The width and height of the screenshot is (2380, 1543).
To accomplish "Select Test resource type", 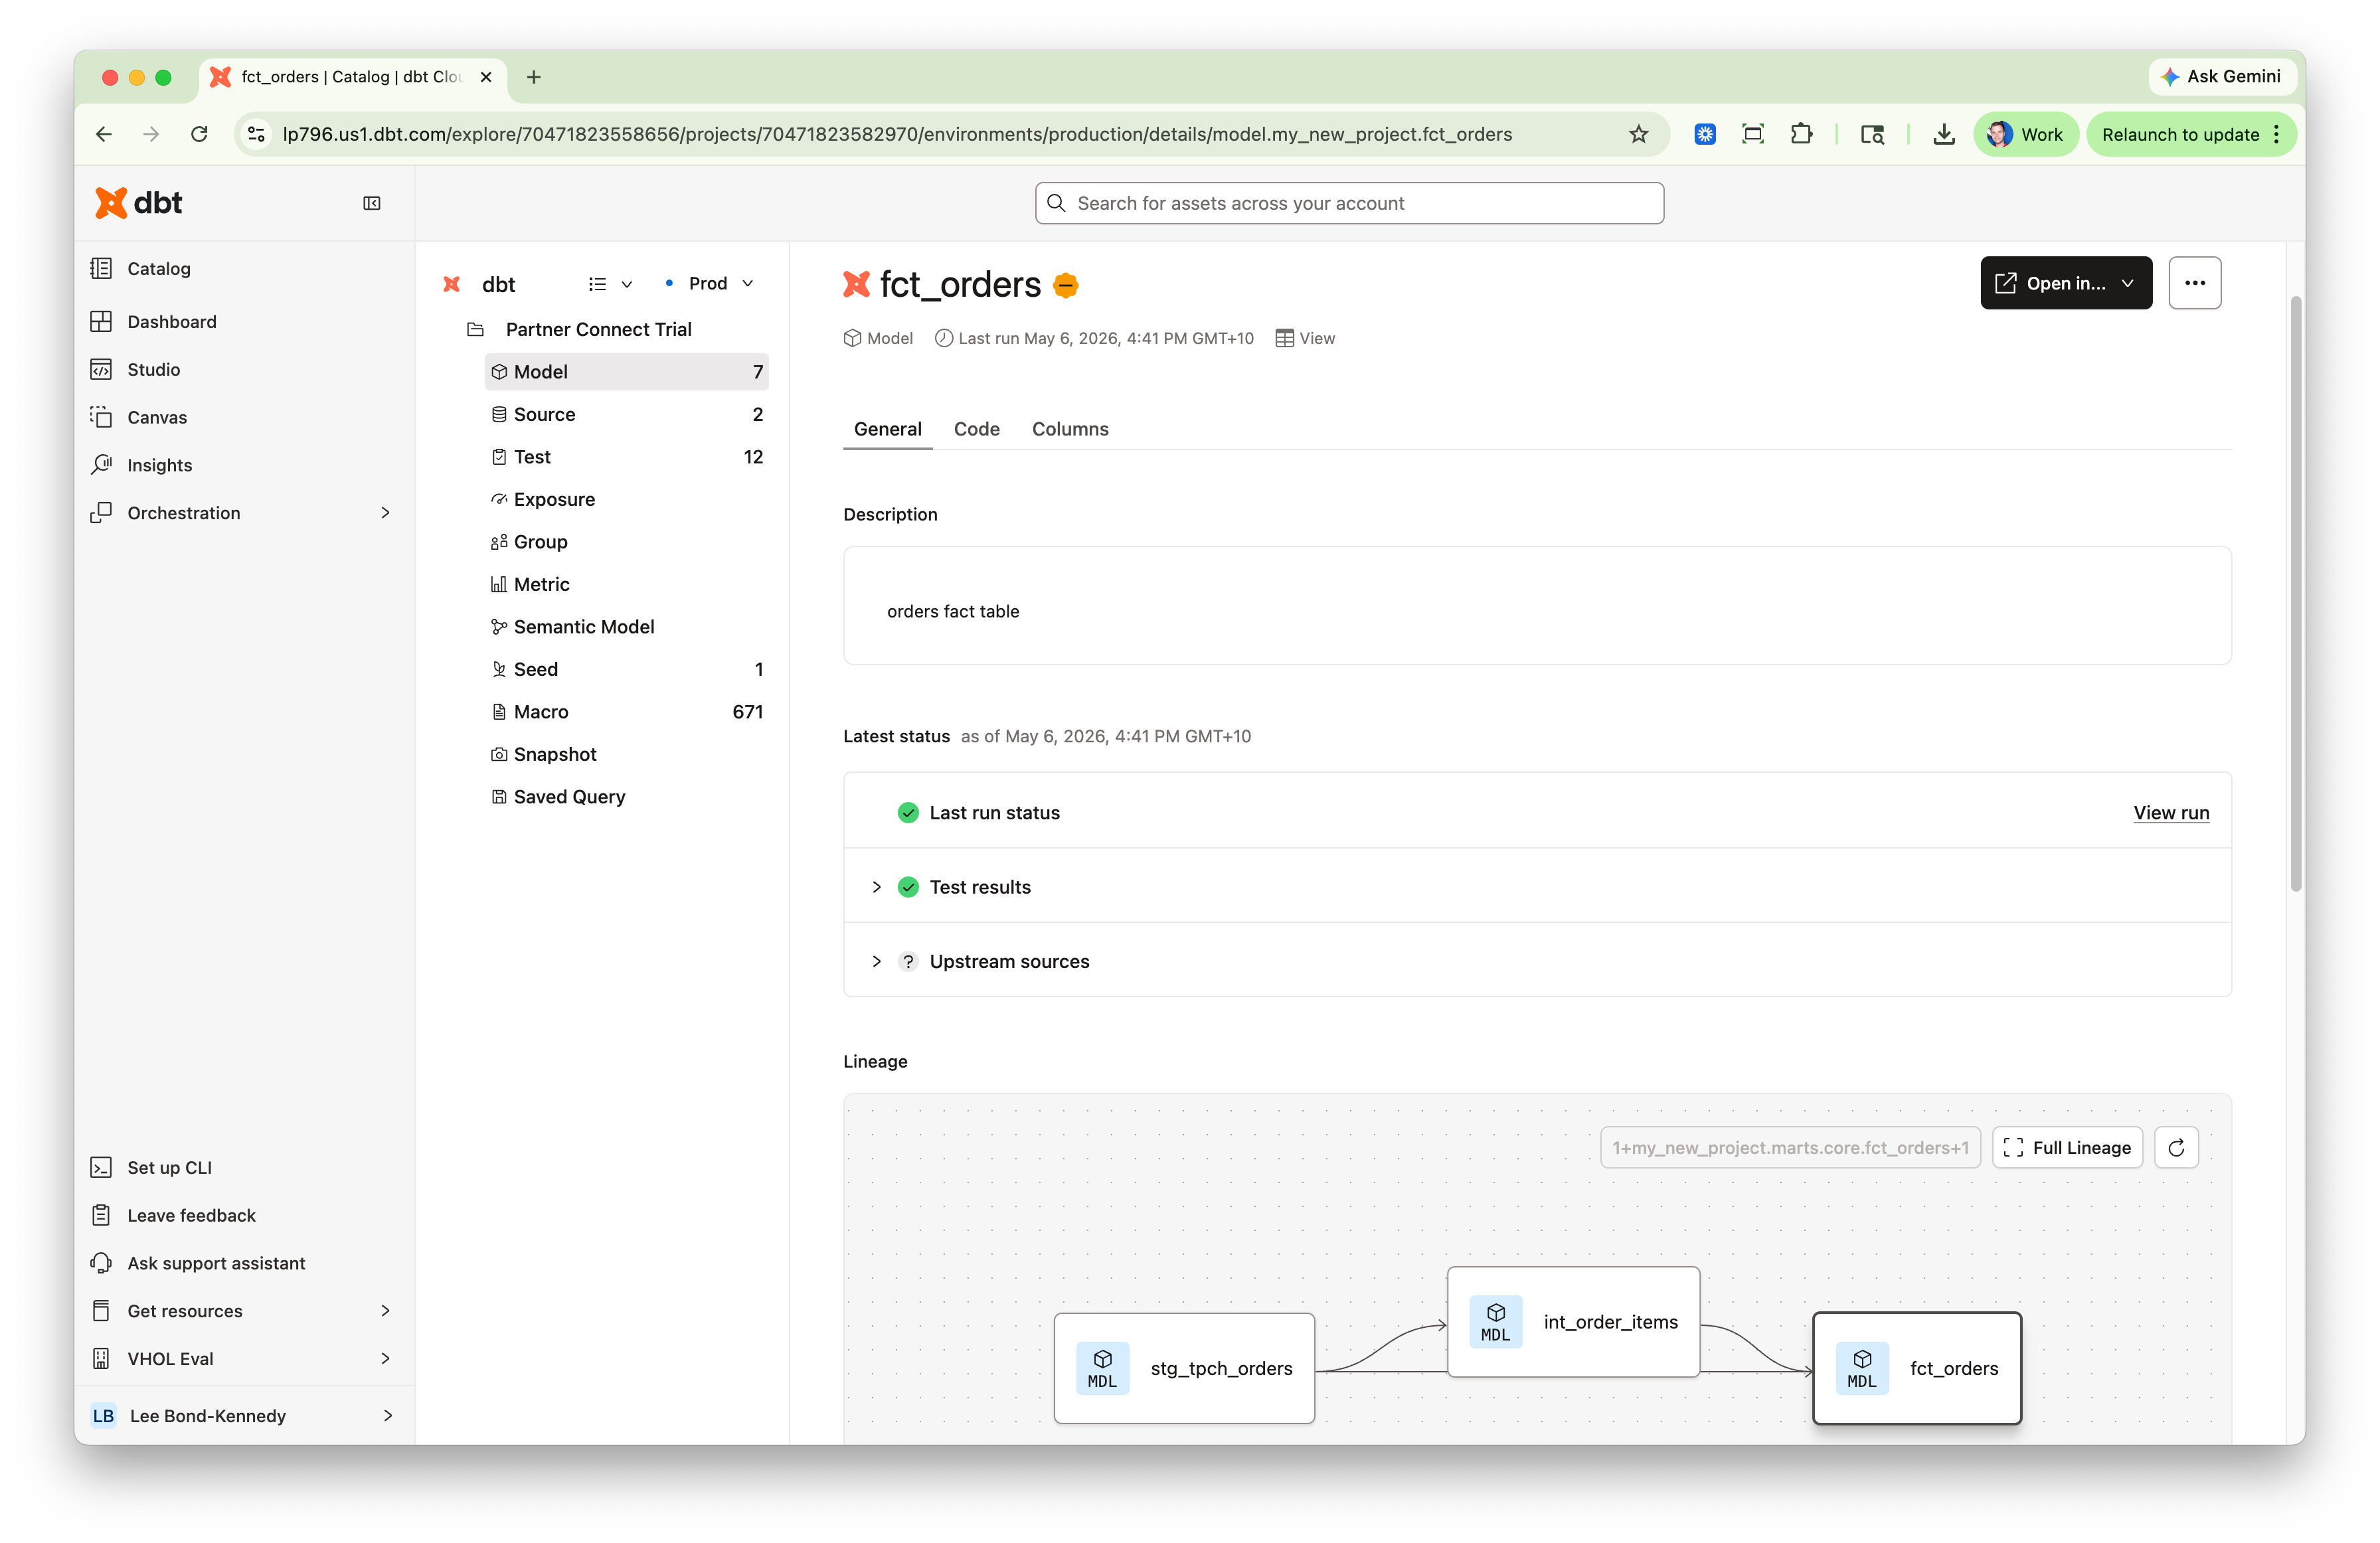I will tap(627, 457).
